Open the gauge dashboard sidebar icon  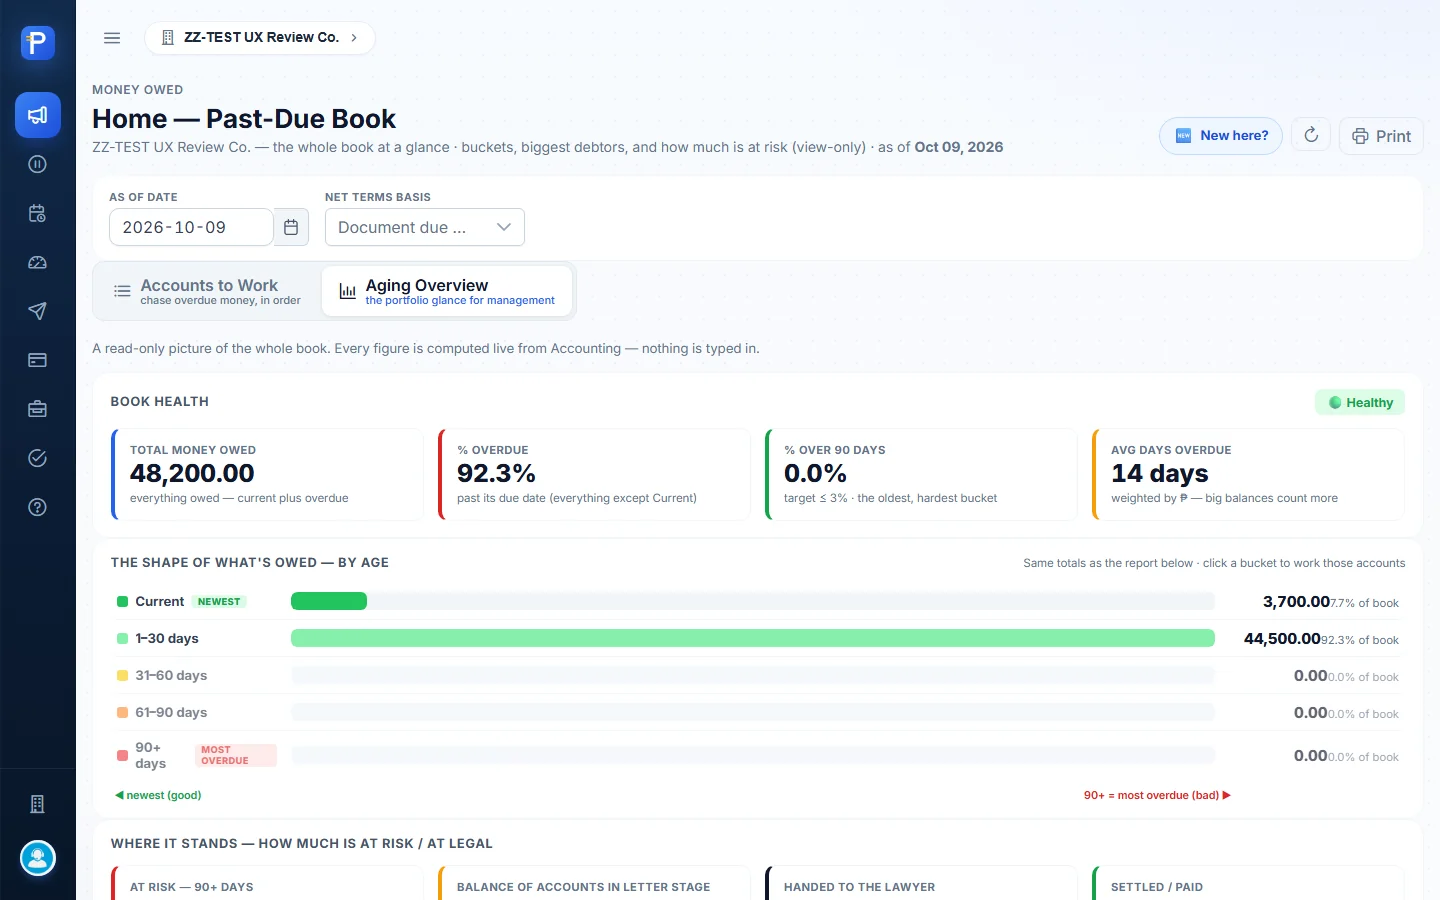point(38,262)
